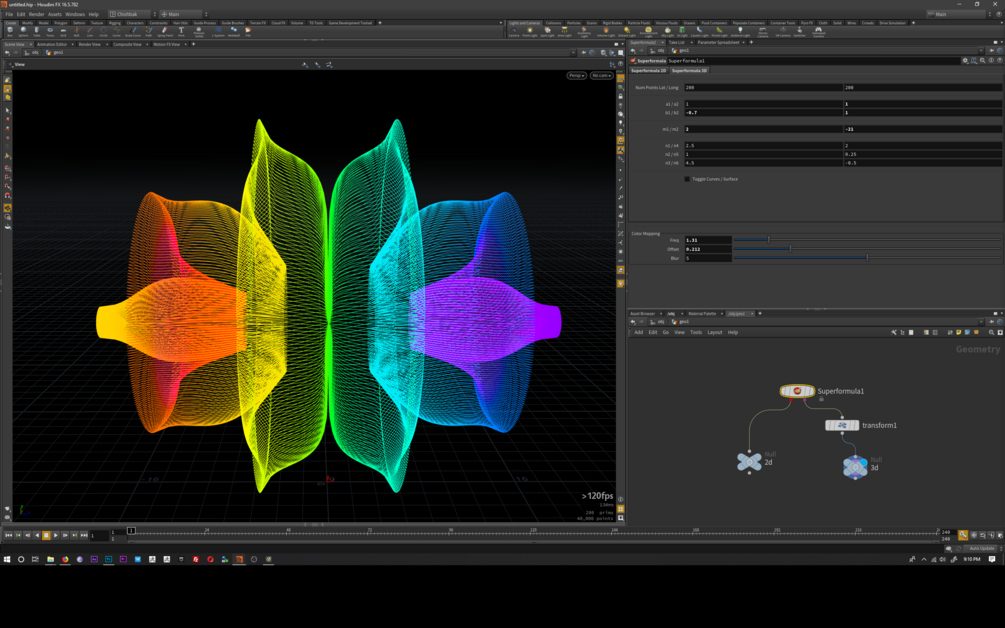The height and width of the screenshot is (628, 1005).
Task: Open File Explorer from the taskbar
Action: pyautogui.click(x=50, y=559)
